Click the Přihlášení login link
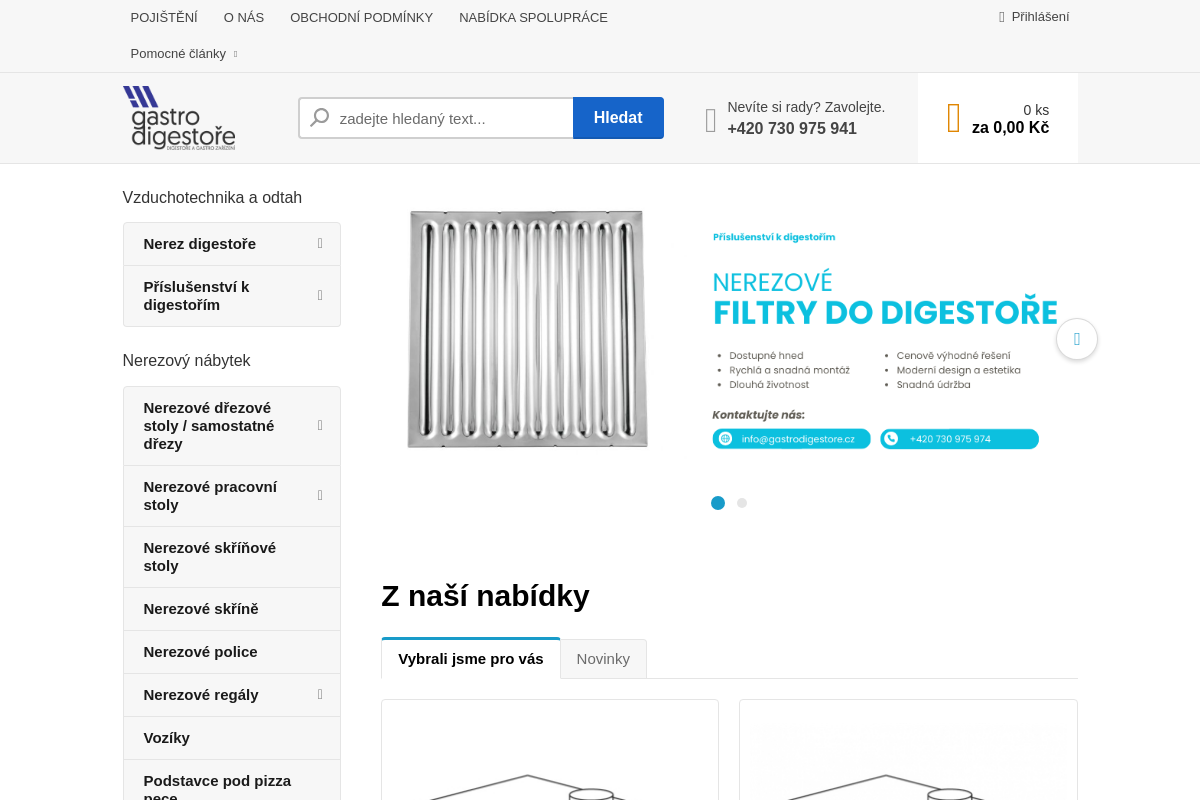 [1040, 17]
